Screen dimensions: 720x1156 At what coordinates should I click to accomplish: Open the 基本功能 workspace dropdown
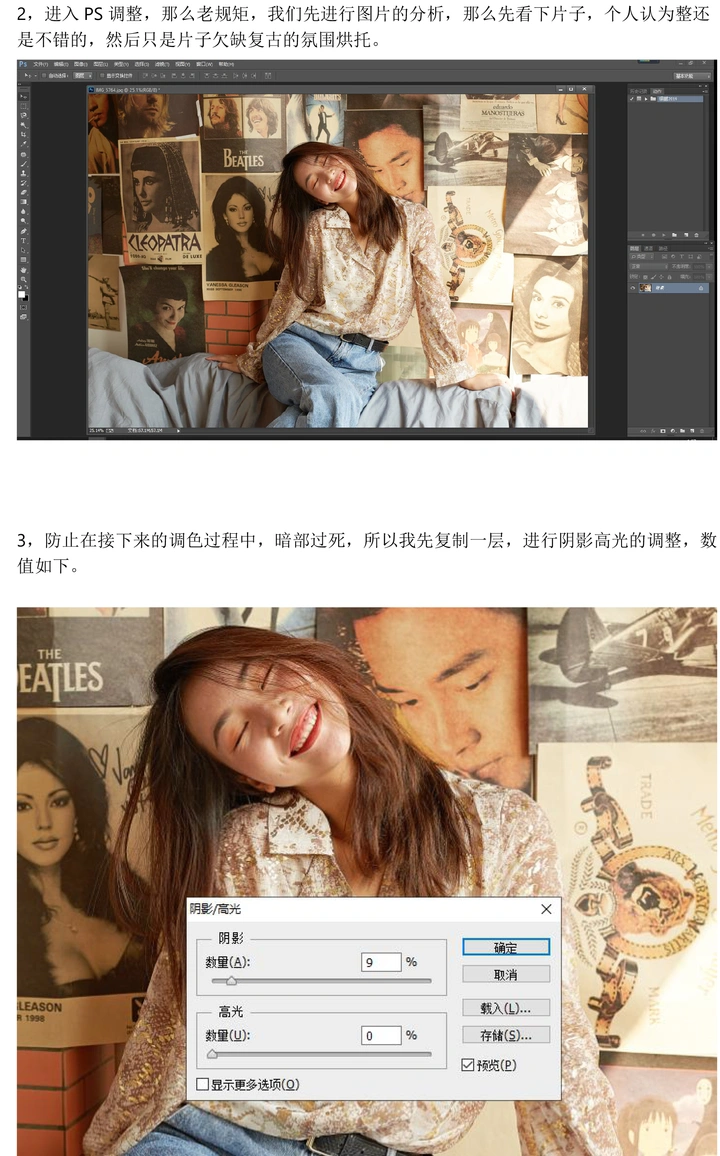coord(692,76)
